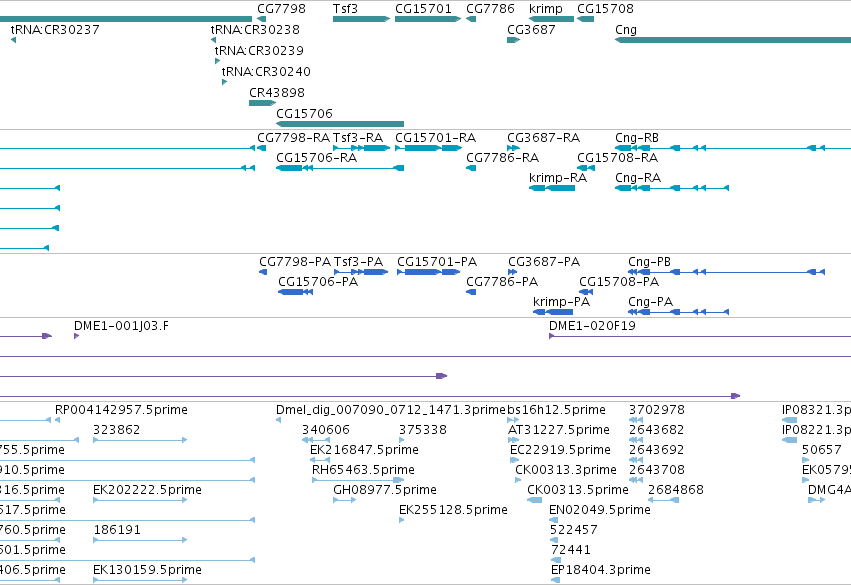This screenshot has width=851, height=585.
Task: Select EK255128.5prime EST label
Action: (453, 510)
